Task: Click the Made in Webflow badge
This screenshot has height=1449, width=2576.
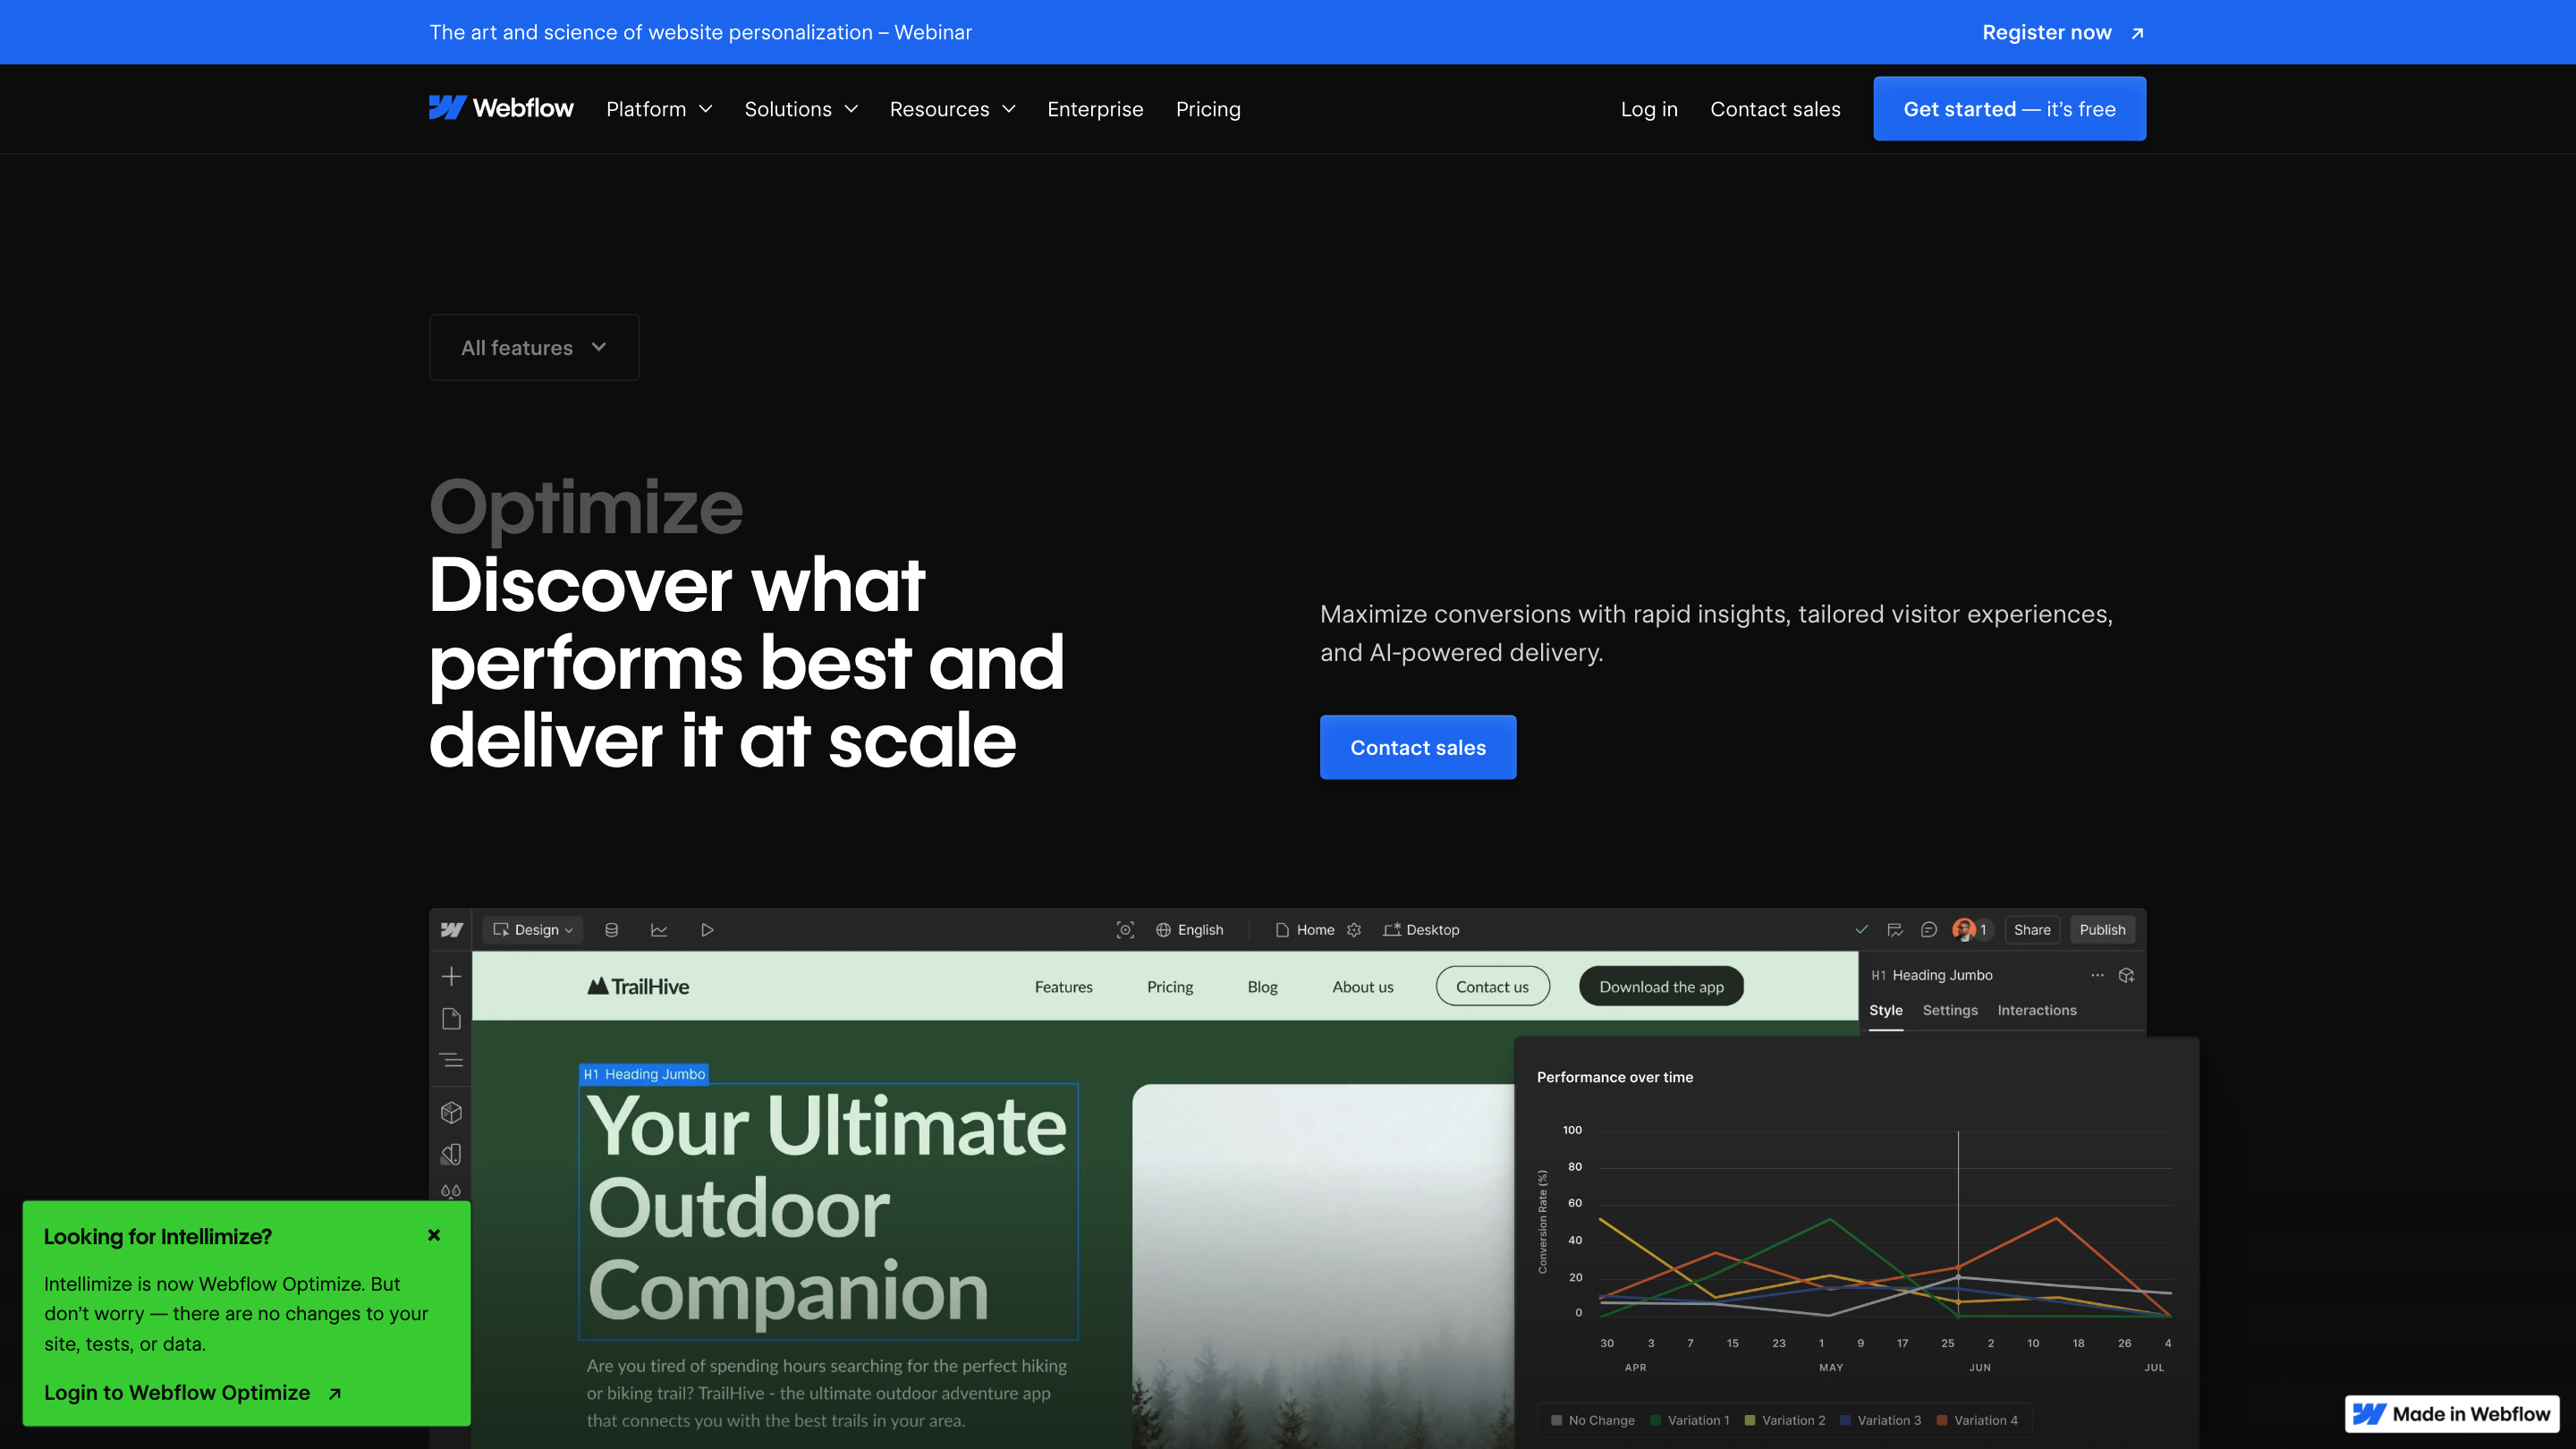Action: (2451, 1414)
